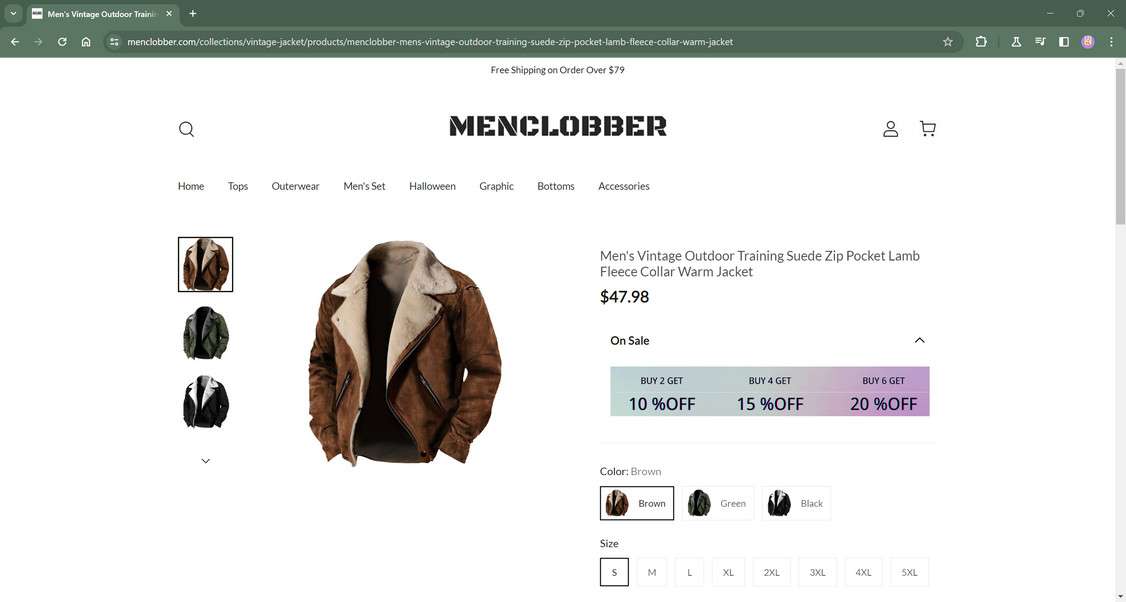Collapse the On Sale section
The height and width of the screenshot is (602, 1126).
(918, 340)
